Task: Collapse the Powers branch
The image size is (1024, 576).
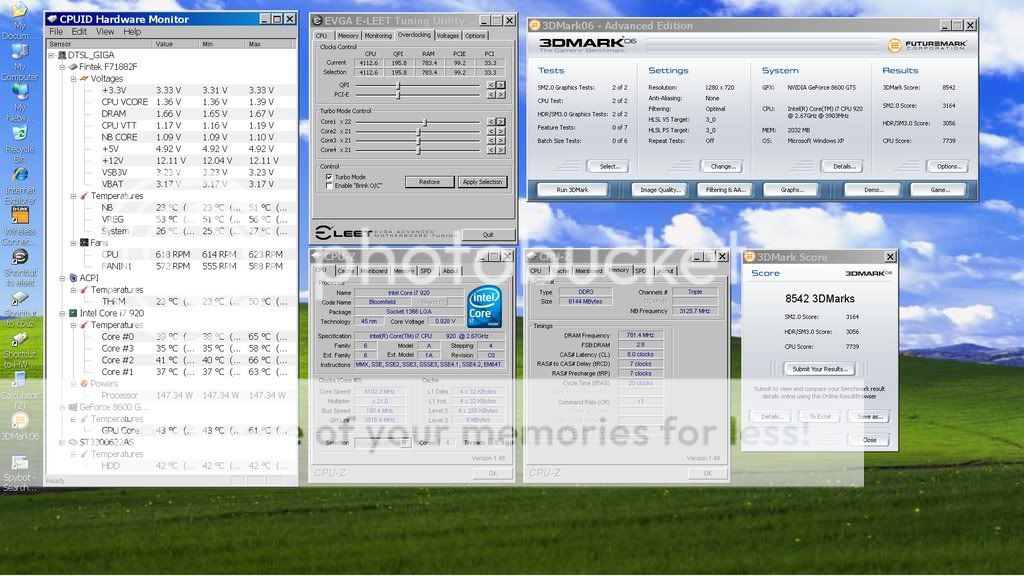Action: click(74, 383)
